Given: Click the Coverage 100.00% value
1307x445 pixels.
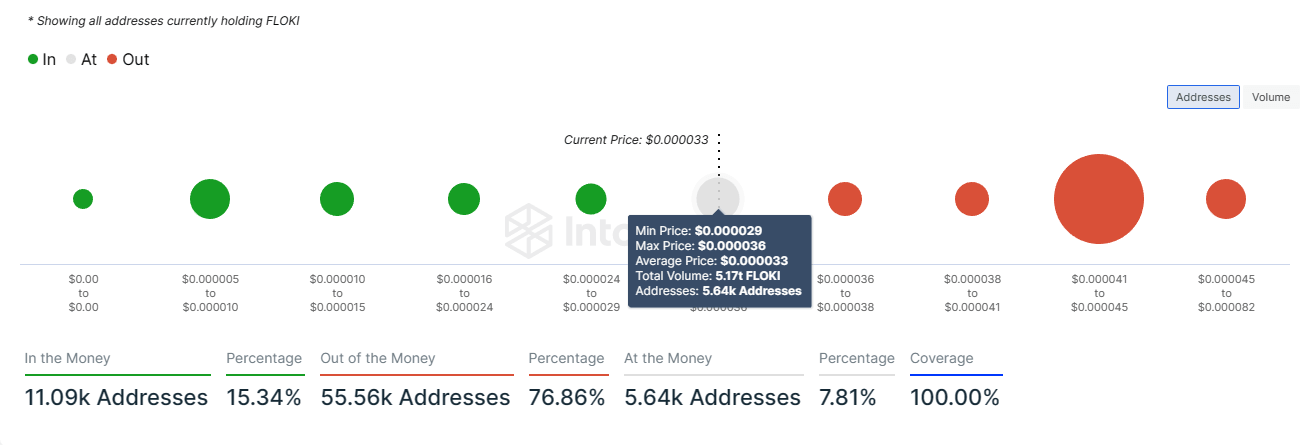Looking at the screenshot, I should pos(954,398).
